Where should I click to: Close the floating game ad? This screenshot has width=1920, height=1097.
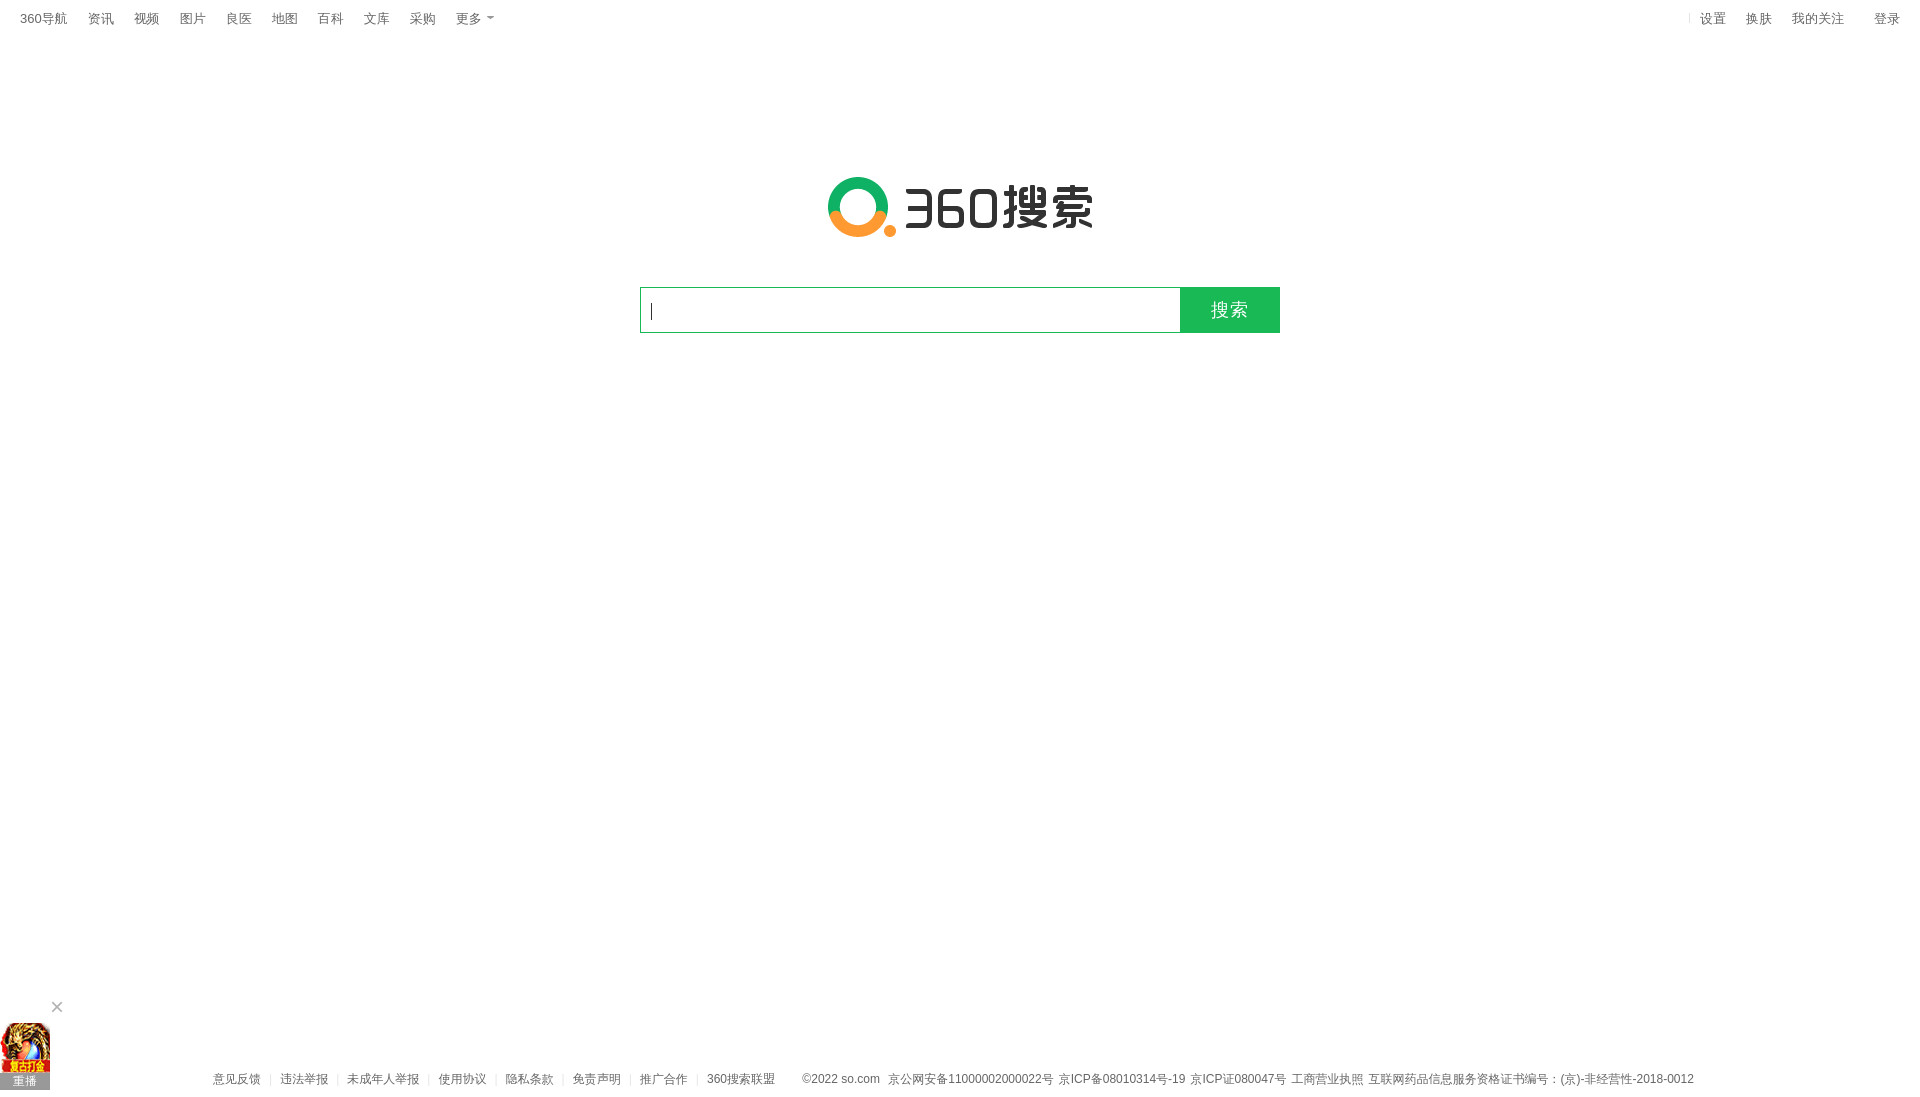[57, 1007]
